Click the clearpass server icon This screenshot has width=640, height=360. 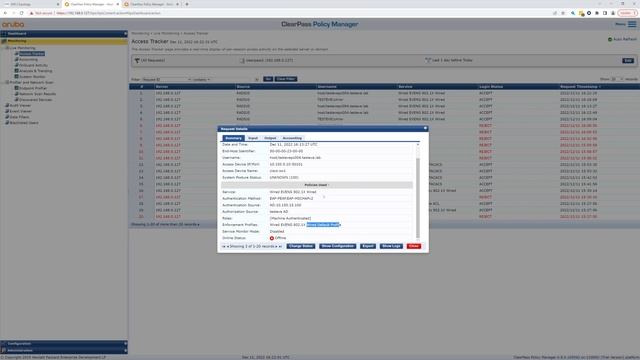242,60
